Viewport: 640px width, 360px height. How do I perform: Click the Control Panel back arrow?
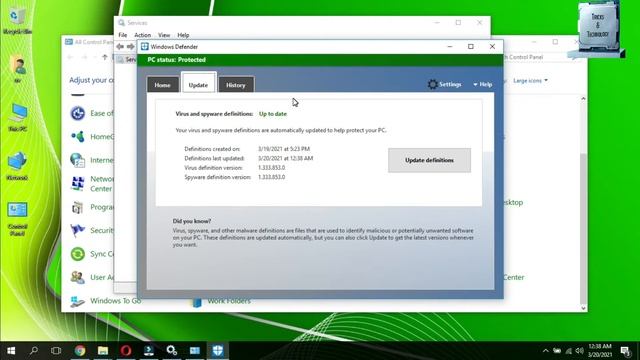pos(70,57)
